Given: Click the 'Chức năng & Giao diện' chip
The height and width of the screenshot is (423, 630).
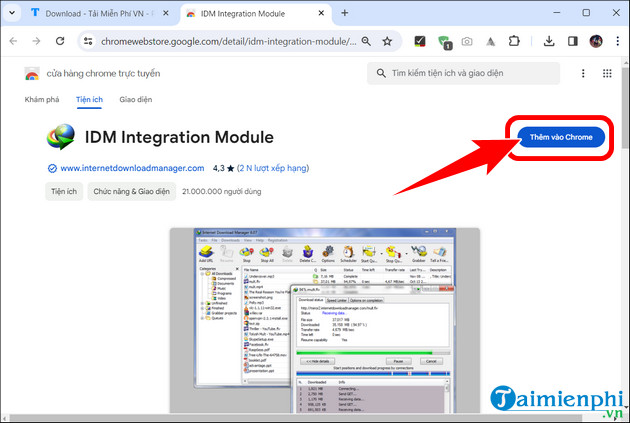Looking at the screenshot, I should (x=131, y=191).
